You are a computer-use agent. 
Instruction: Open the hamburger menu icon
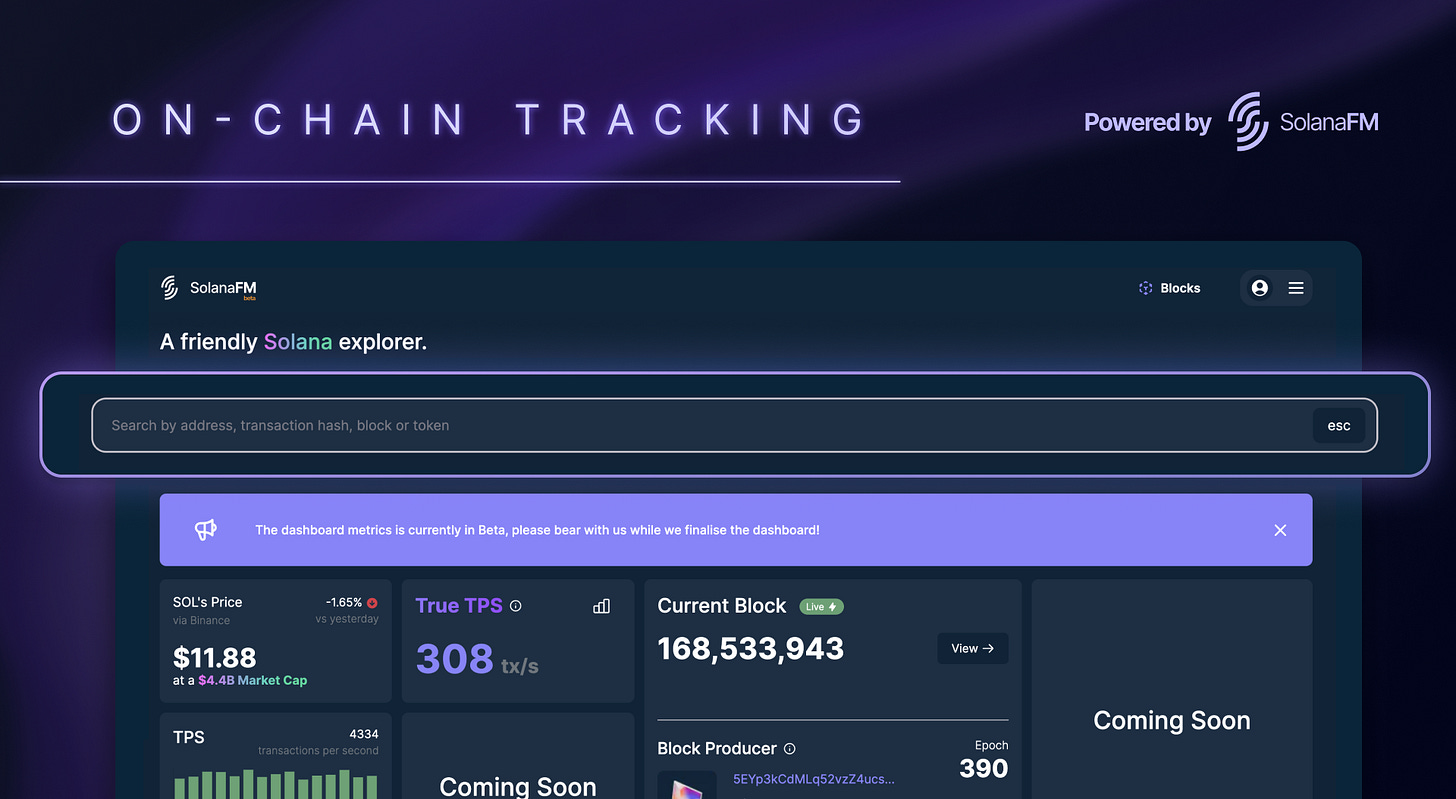(1296, 288)
